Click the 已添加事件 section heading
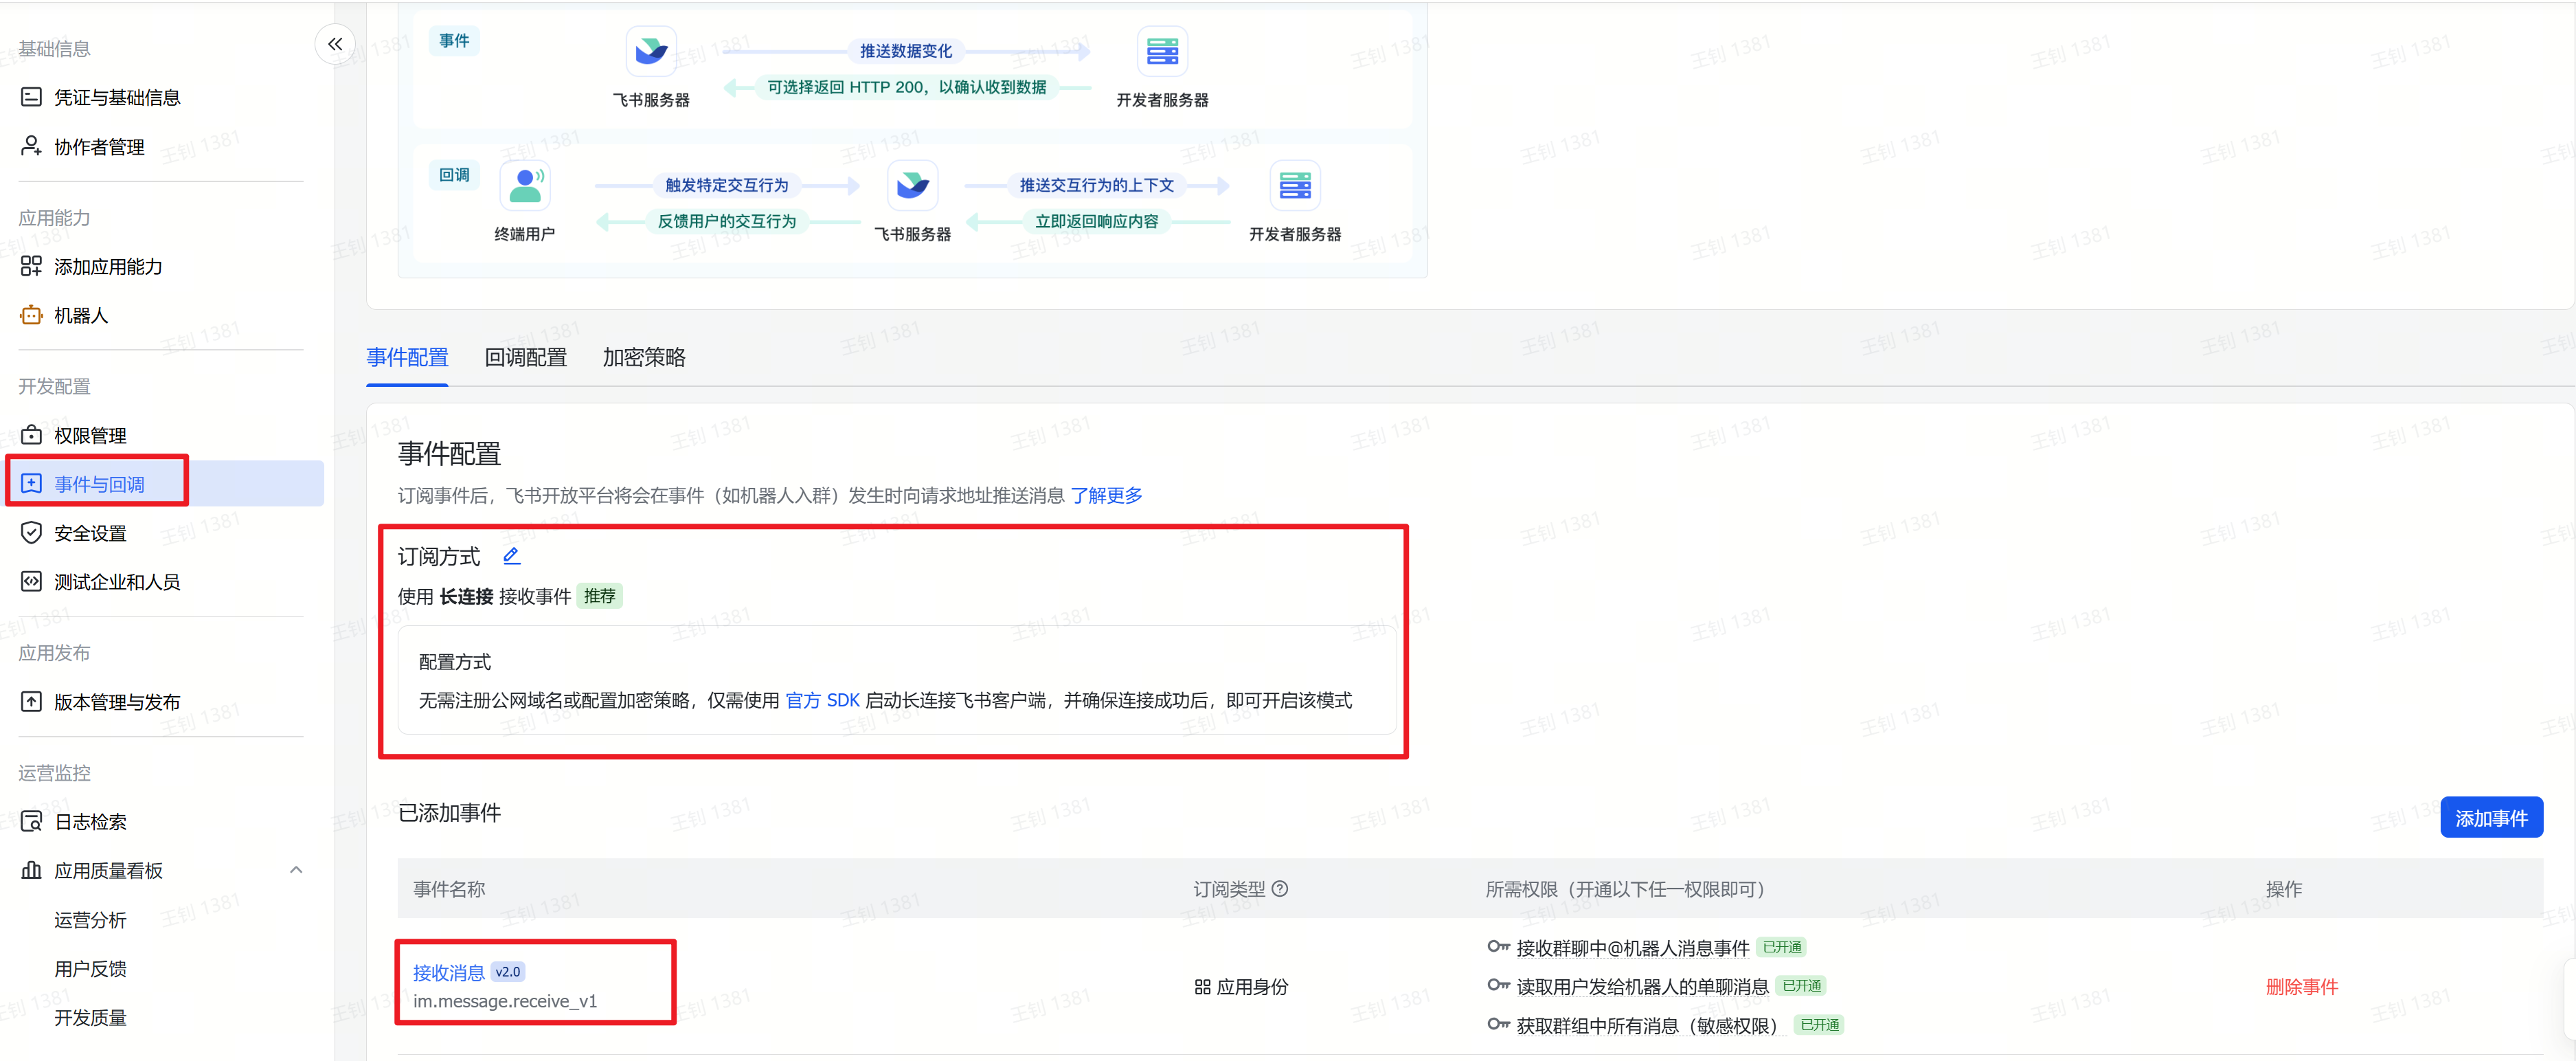The image size is (2576, 1061). tap(450, 813)
